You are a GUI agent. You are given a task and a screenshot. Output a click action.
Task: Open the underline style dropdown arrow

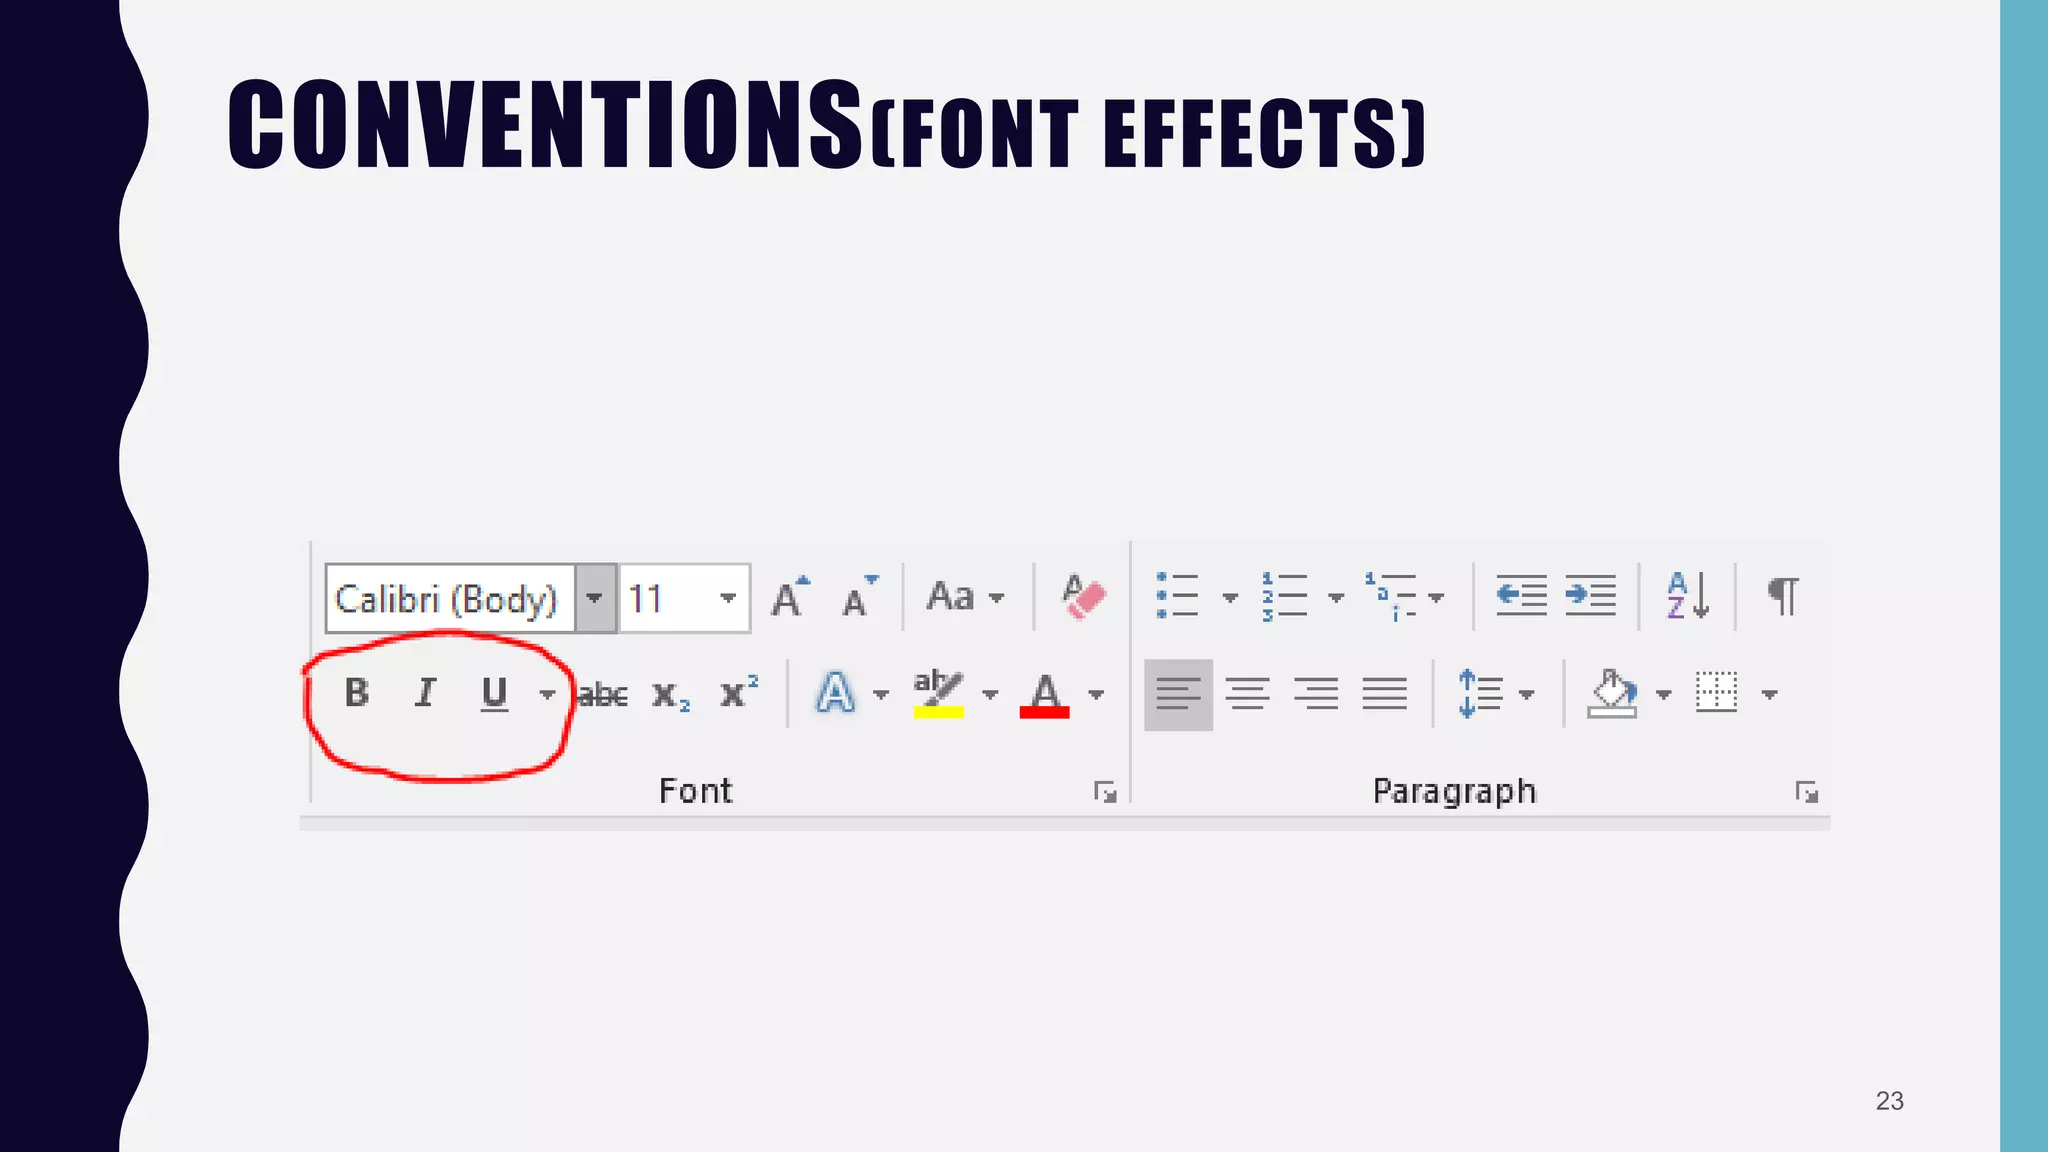coord(547,694)
